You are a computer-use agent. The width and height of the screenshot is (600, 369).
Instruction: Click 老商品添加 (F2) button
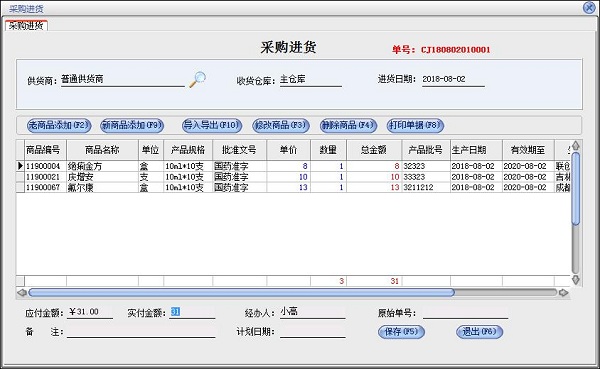point(59,125)
